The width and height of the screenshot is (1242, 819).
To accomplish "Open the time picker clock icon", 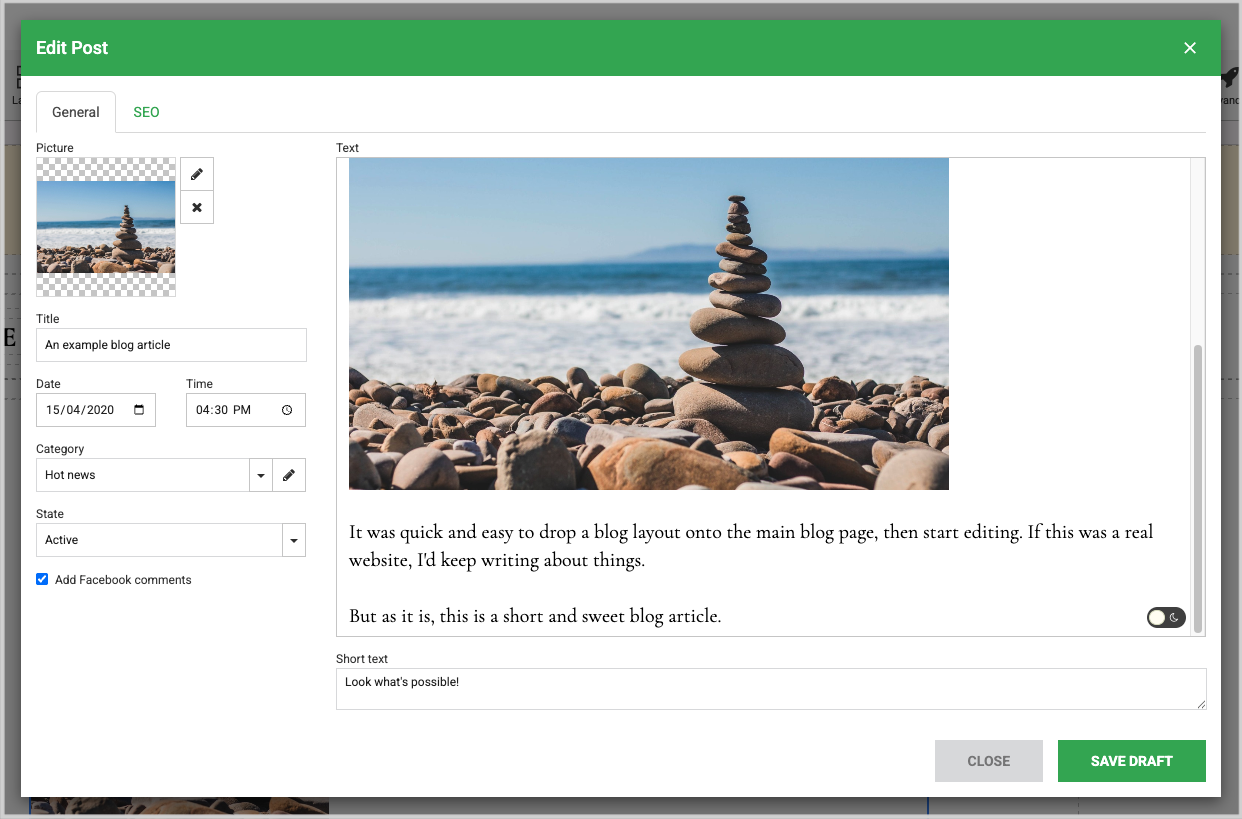I will pos(287,410).
